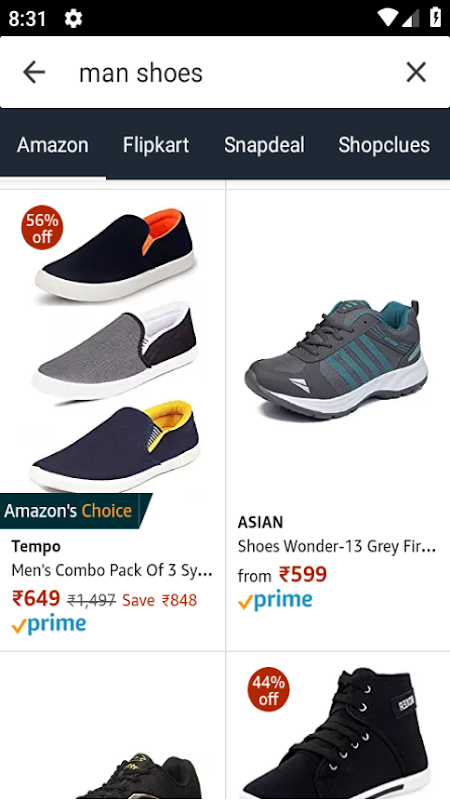
Task: Open 'Men's Combo Pack Of 3' title
Action: point(112,570)
